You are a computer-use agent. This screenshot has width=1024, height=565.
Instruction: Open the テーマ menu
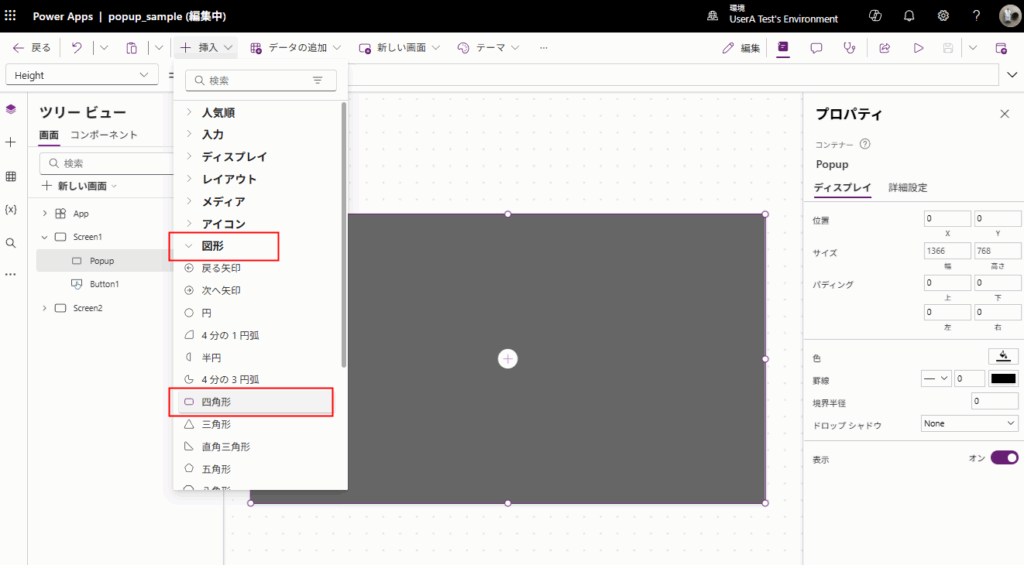[x=488, y=48]
